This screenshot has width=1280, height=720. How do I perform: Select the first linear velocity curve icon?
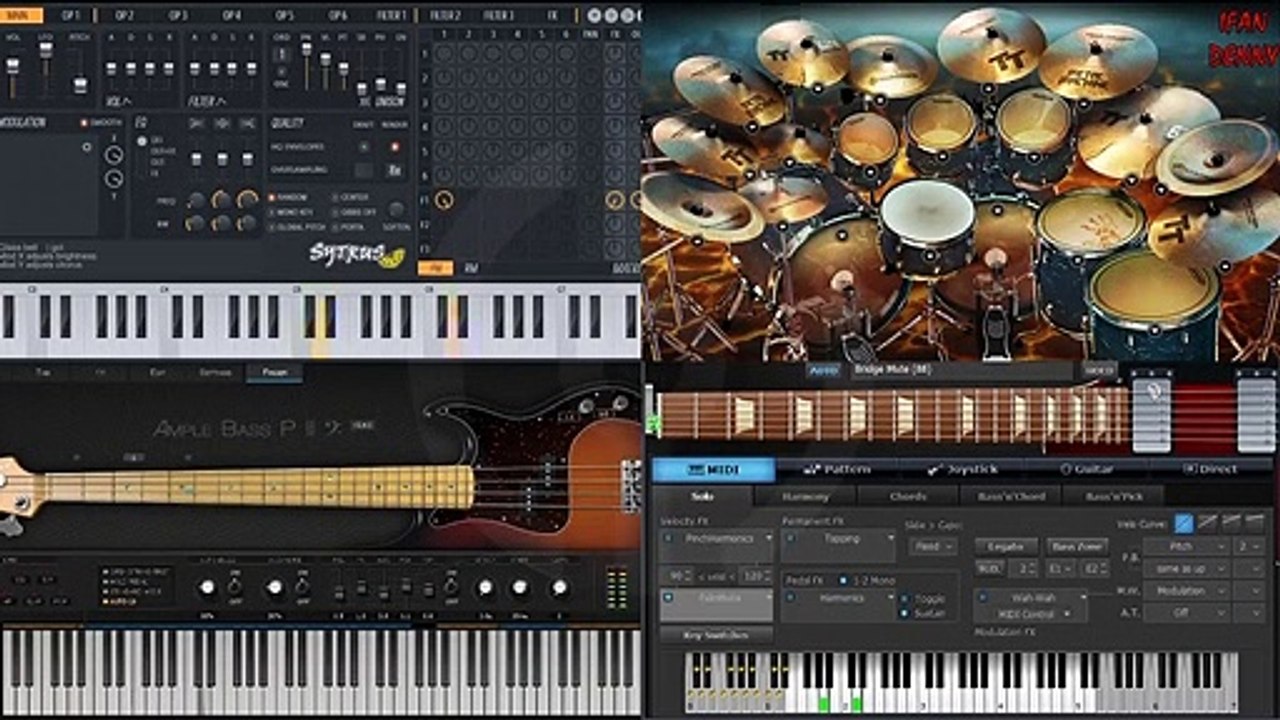tap(1184, 523)
